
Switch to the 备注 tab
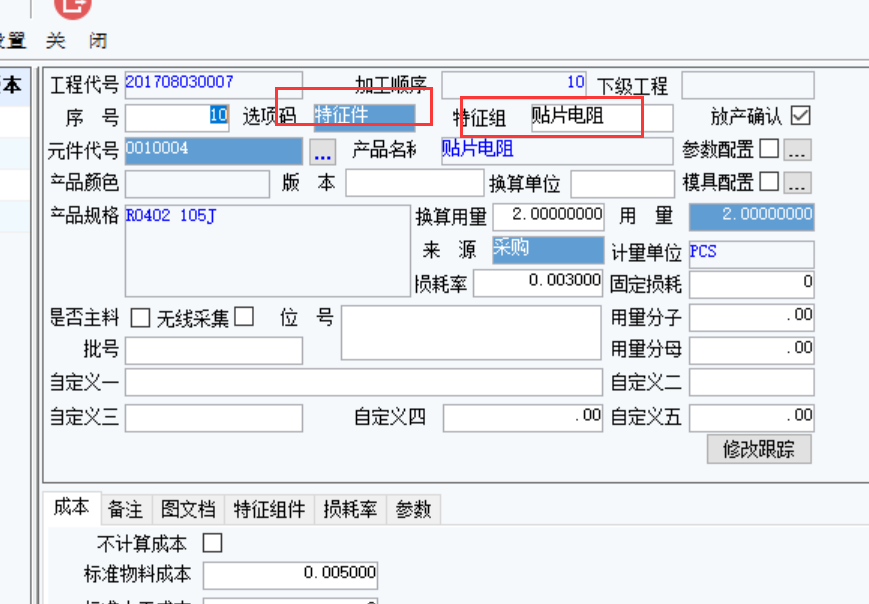(125, 509)
